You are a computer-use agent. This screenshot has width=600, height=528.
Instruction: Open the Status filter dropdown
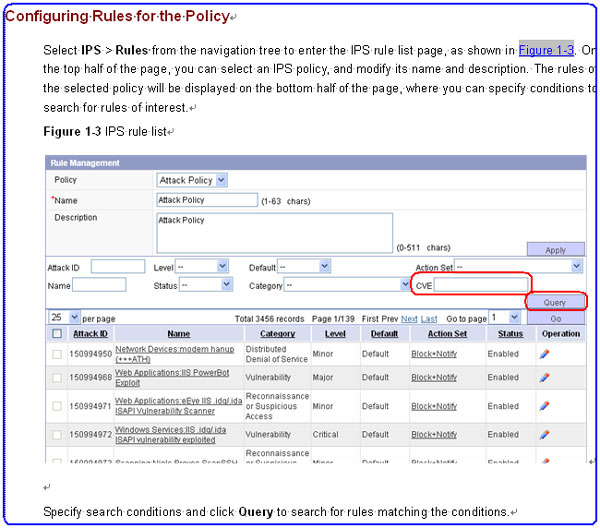(206, 285)
